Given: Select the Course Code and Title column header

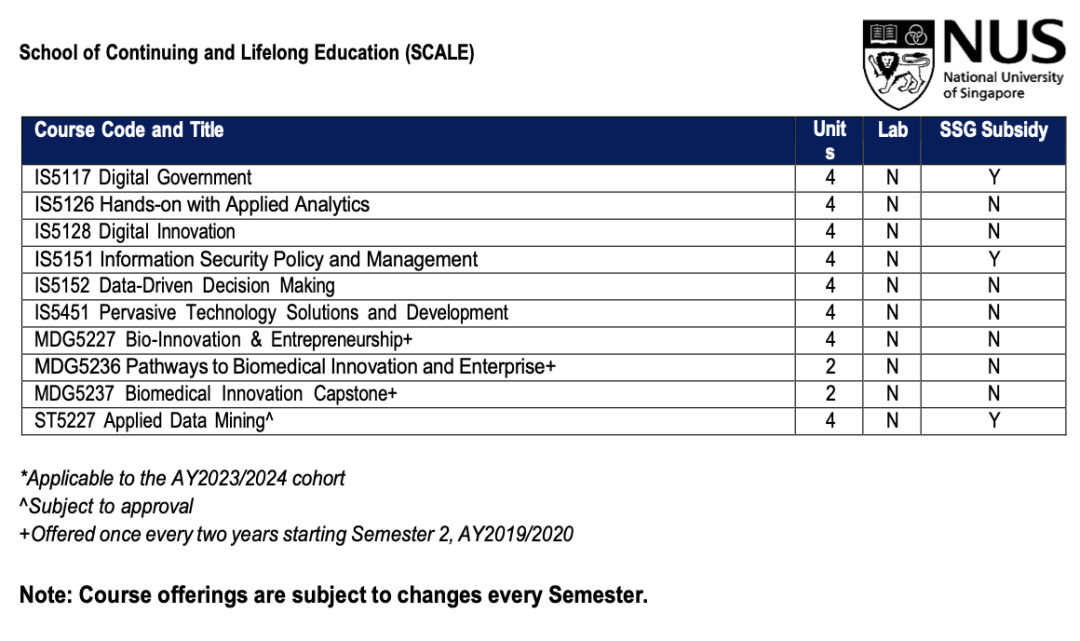Looking at the screenshot, I should pyautogui.click(x=129, y=130).
